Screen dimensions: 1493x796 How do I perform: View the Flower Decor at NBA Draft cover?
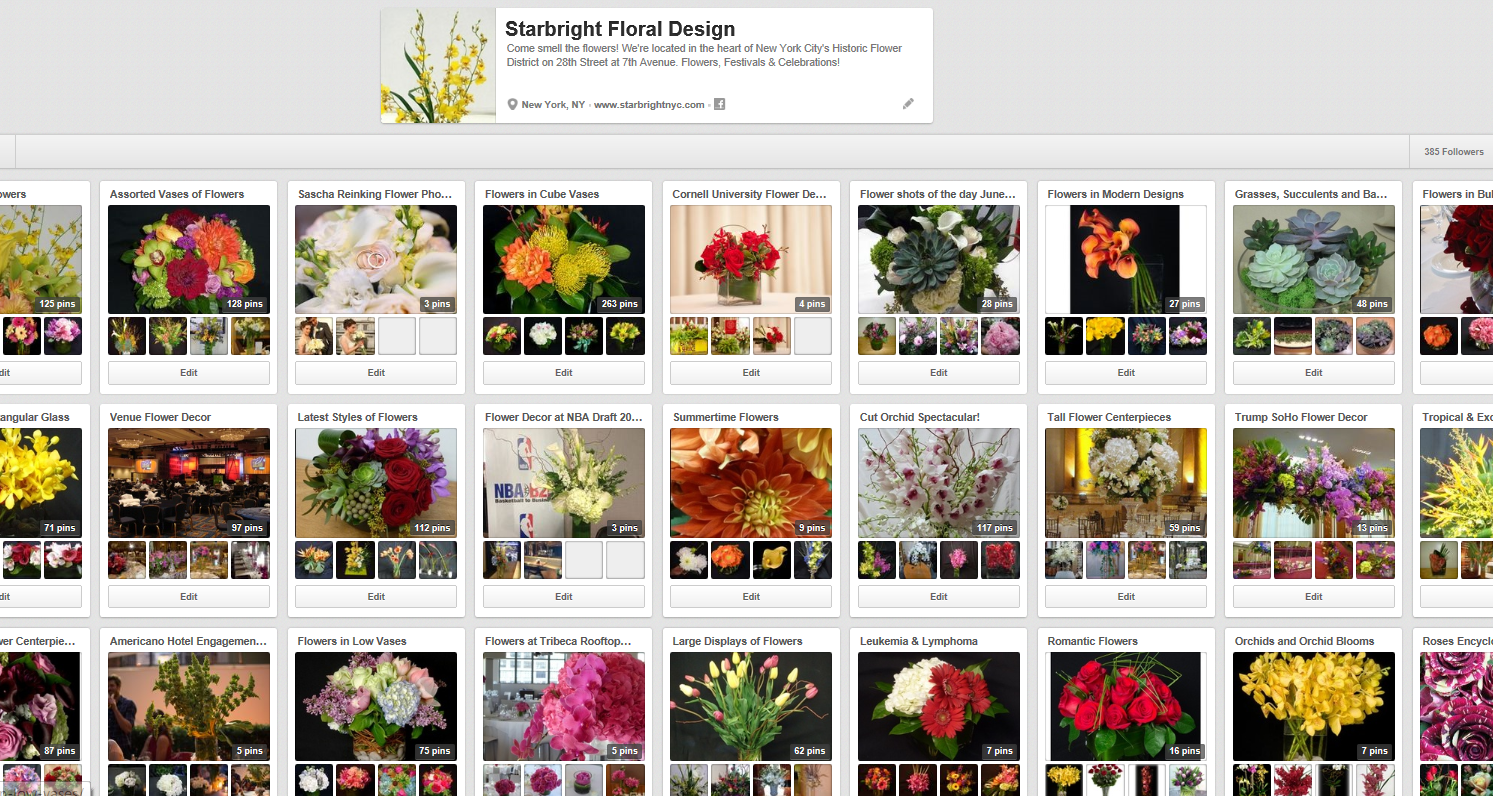coord(564,483)
